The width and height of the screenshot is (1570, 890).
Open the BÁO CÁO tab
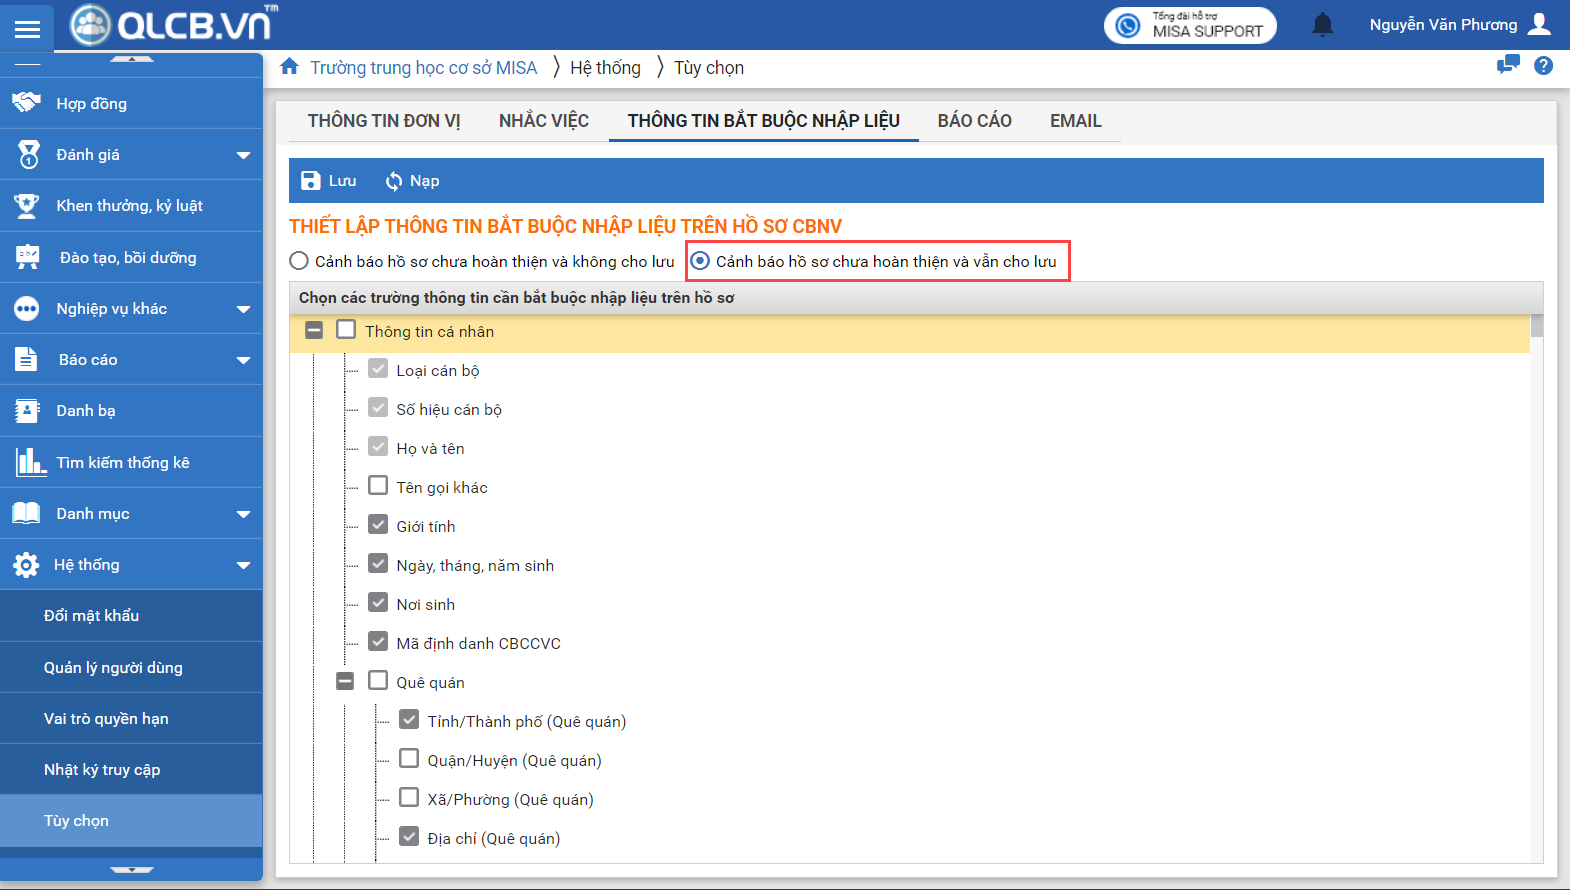pyautogui.click(x=974, y=121)
